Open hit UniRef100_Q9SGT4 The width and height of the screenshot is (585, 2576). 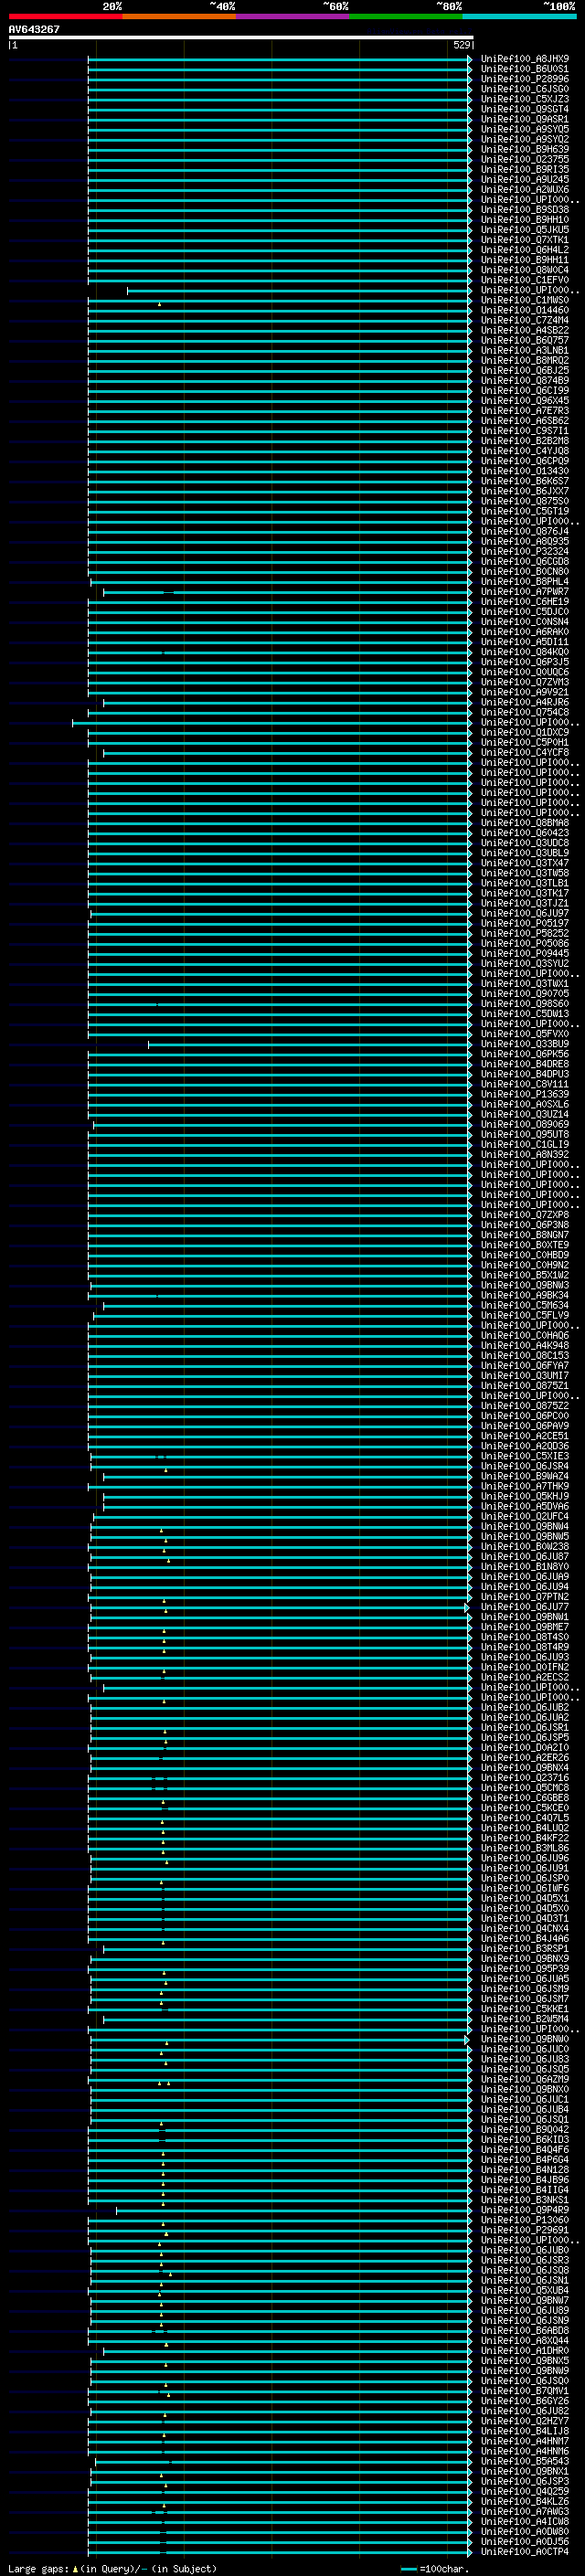click(x=524, y=109)
